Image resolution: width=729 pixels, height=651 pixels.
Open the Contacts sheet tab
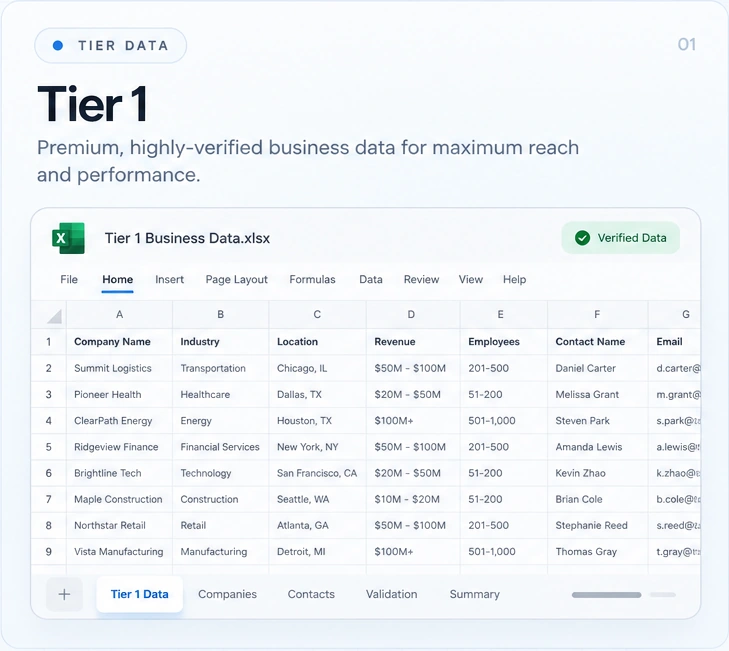pyautogui.click(x=311, y=594)
